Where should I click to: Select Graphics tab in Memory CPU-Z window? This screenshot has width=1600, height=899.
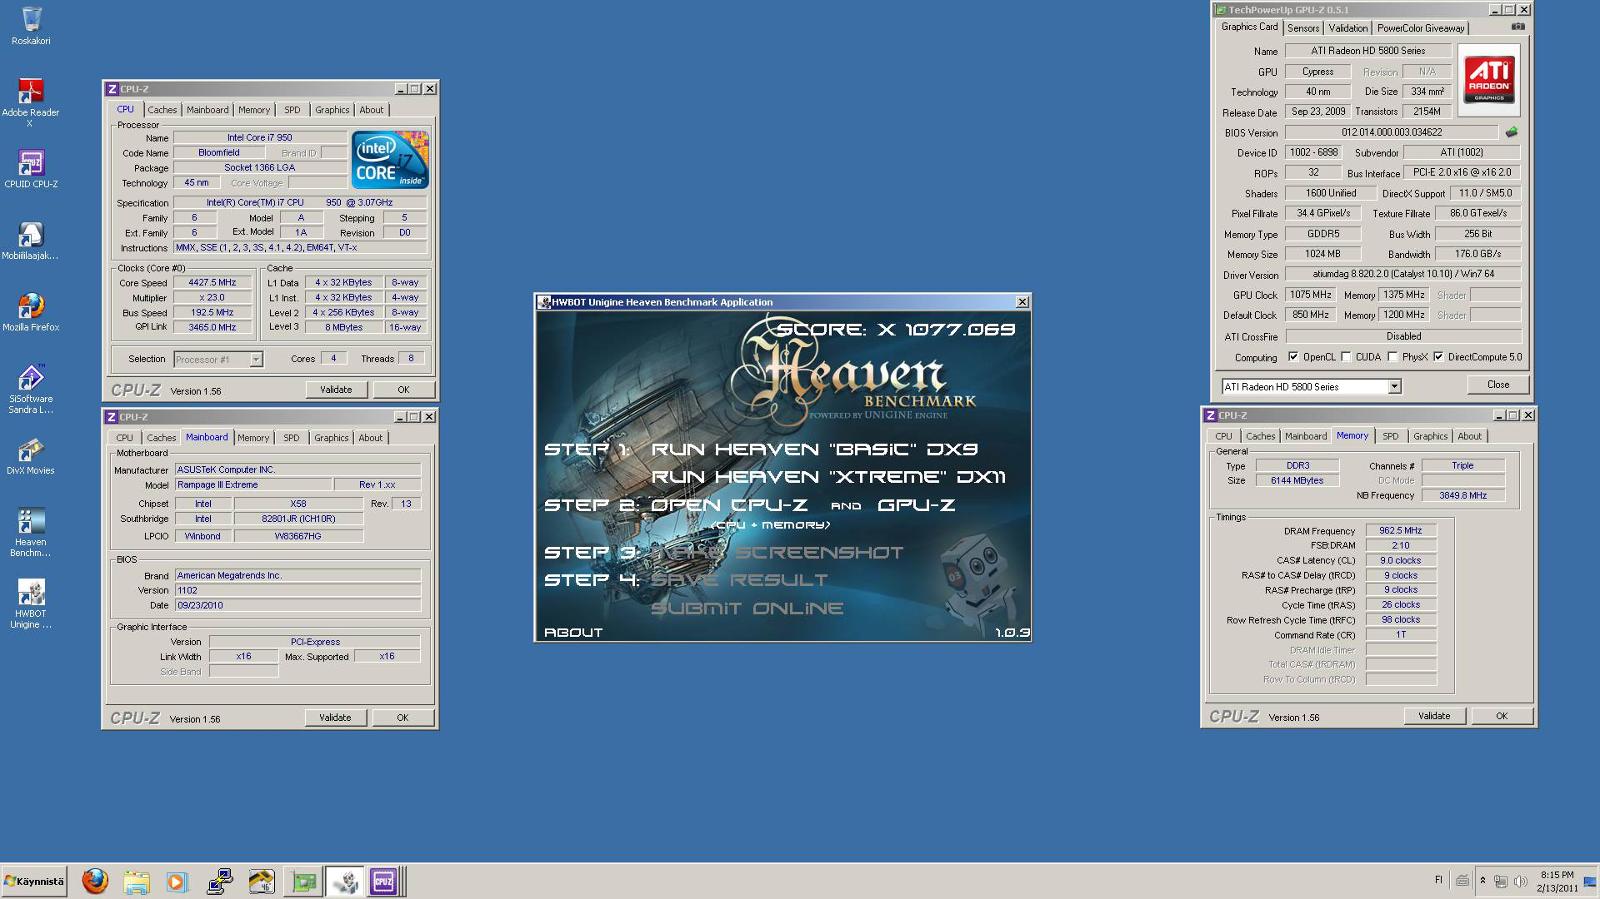[1430, 436]
